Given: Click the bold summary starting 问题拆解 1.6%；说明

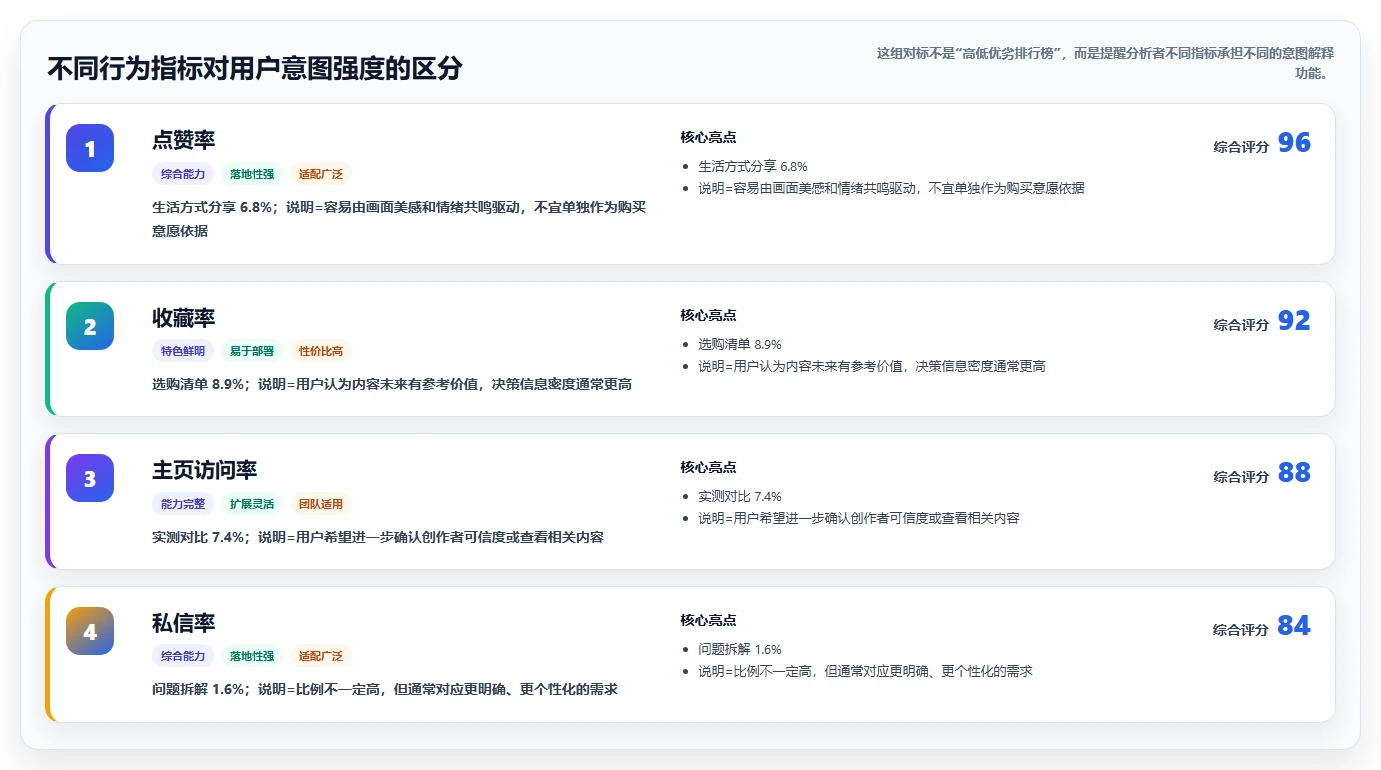Looking at the screenshot, I should (x=385, y=690).
